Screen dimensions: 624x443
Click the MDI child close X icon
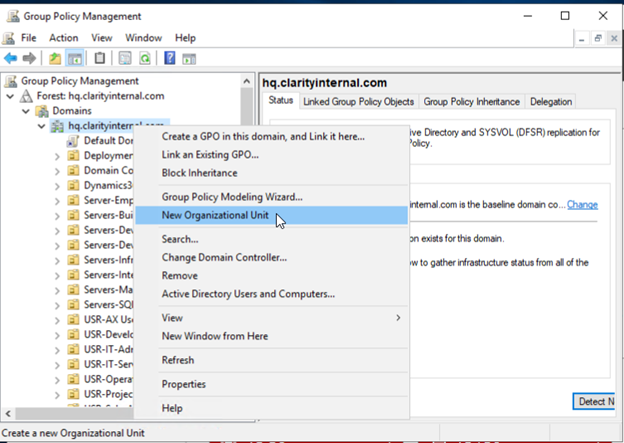pos(614,38)
